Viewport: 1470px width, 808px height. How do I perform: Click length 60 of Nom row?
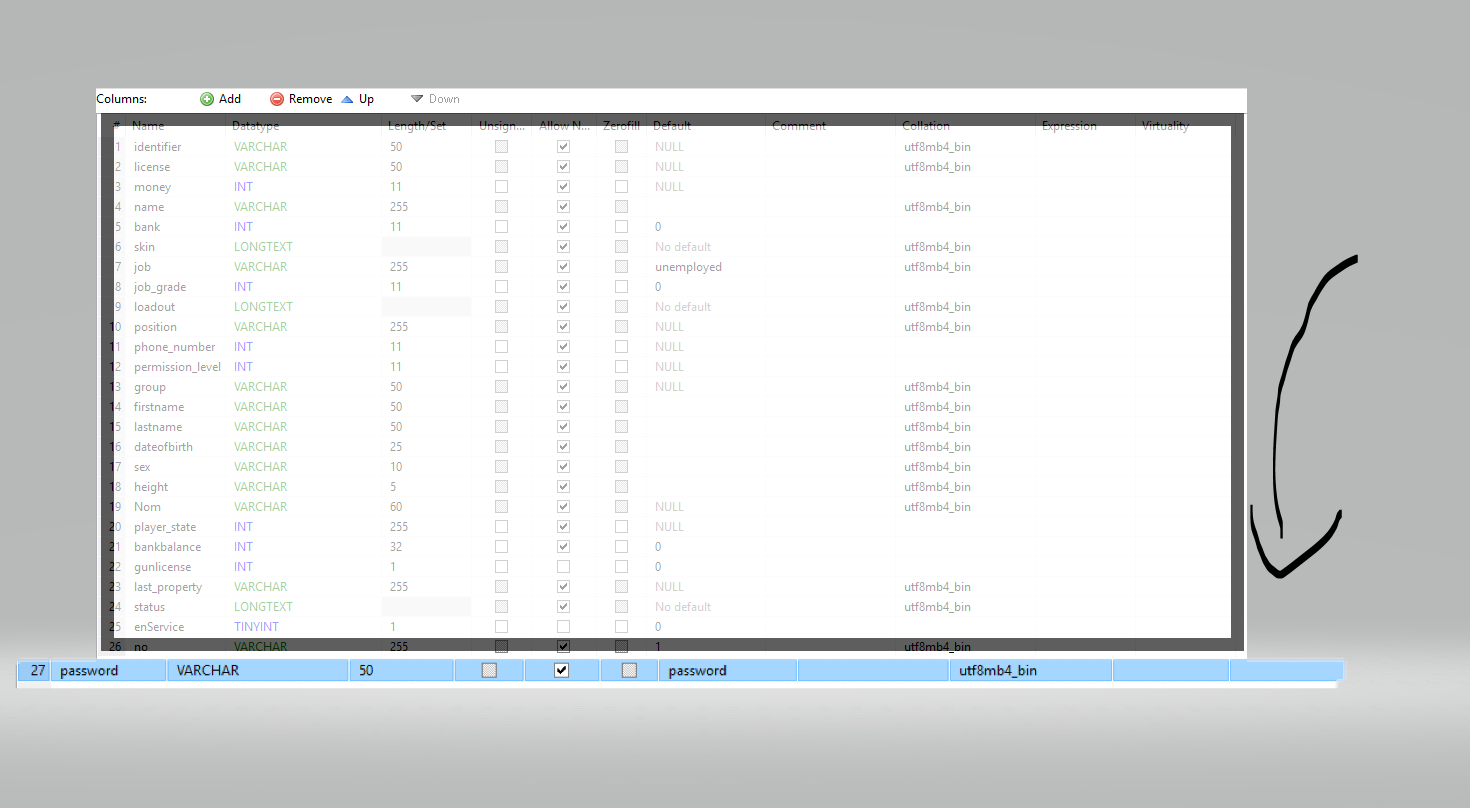(x=396, y=507)
